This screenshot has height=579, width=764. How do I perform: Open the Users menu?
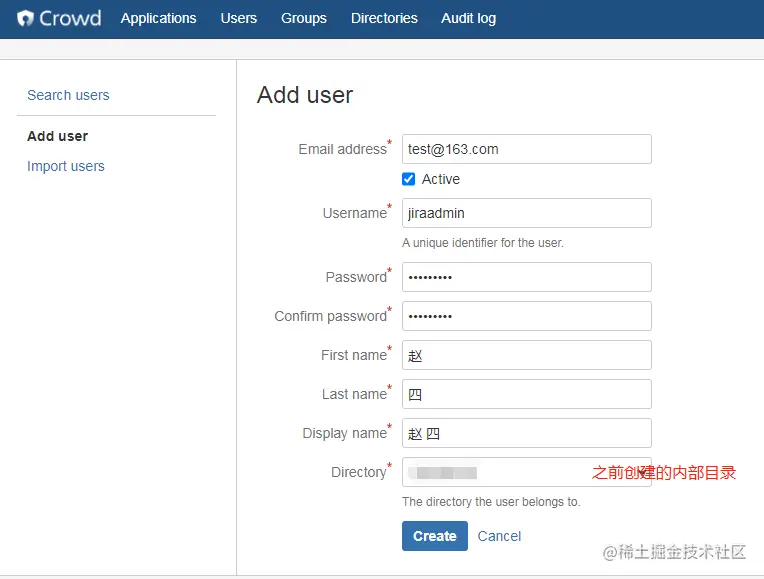click(x=238, y=18)
